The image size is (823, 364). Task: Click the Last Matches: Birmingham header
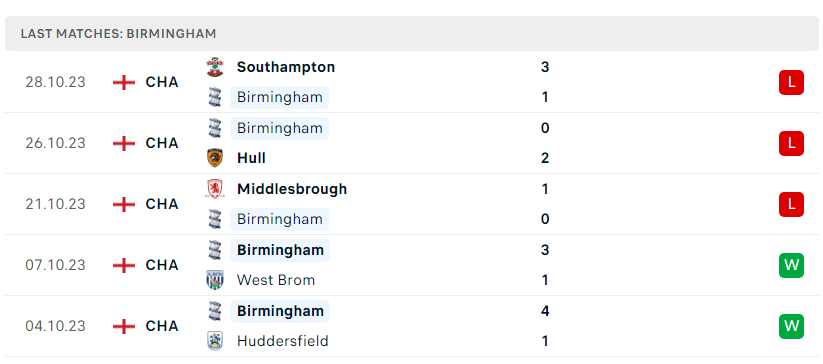tap(118, 34)
